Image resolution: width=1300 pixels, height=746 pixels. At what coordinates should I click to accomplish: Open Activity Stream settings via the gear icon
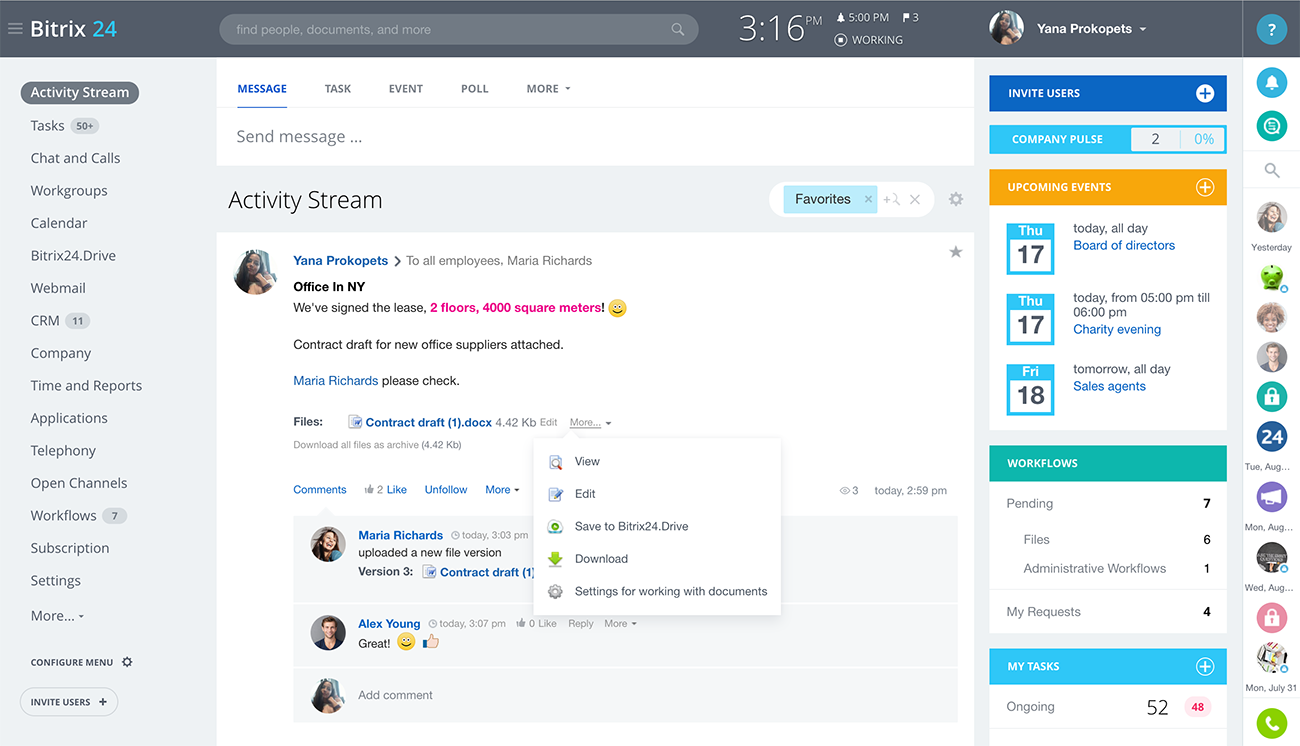tap(955, 199)
